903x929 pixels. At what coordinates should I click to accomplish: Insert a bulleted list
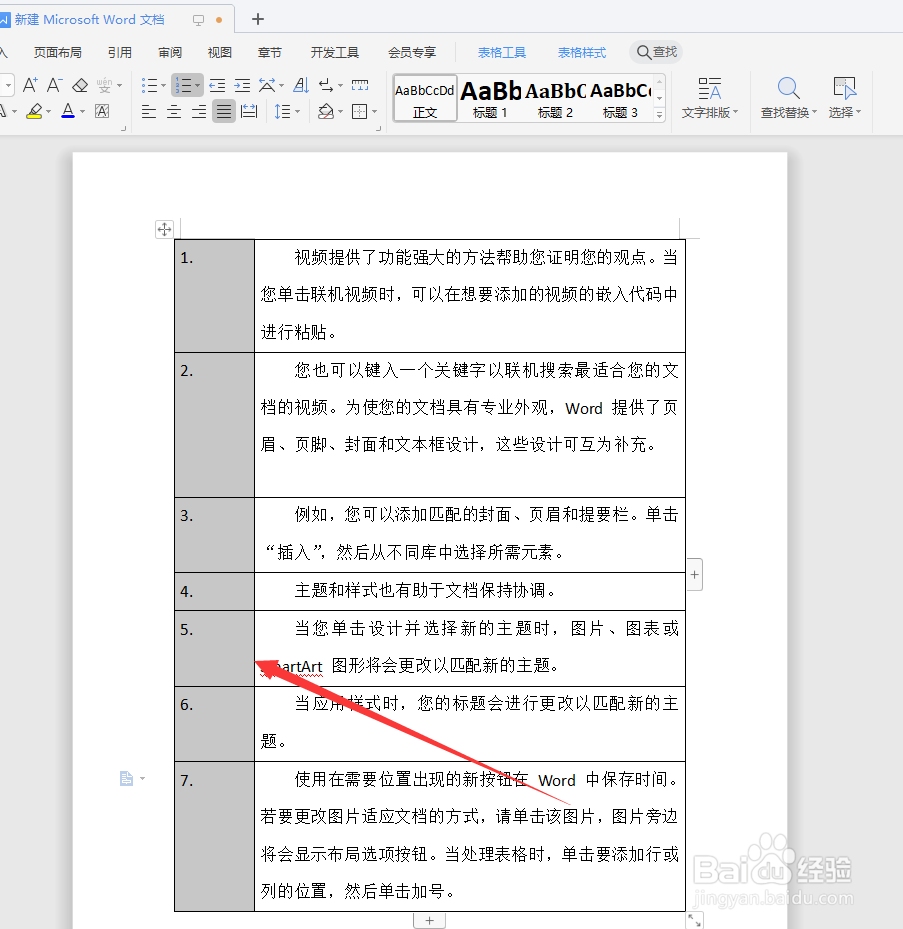click(149, 85)
